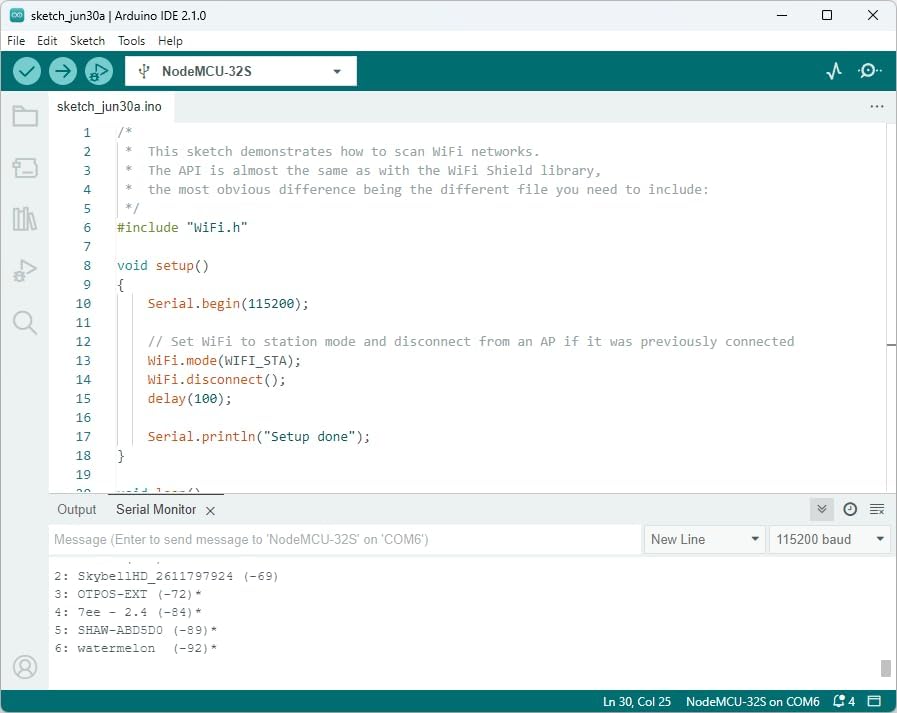Screen dimensions: 897x713
Task: Clear Serial Monitor output
Action: coord(877,509)
